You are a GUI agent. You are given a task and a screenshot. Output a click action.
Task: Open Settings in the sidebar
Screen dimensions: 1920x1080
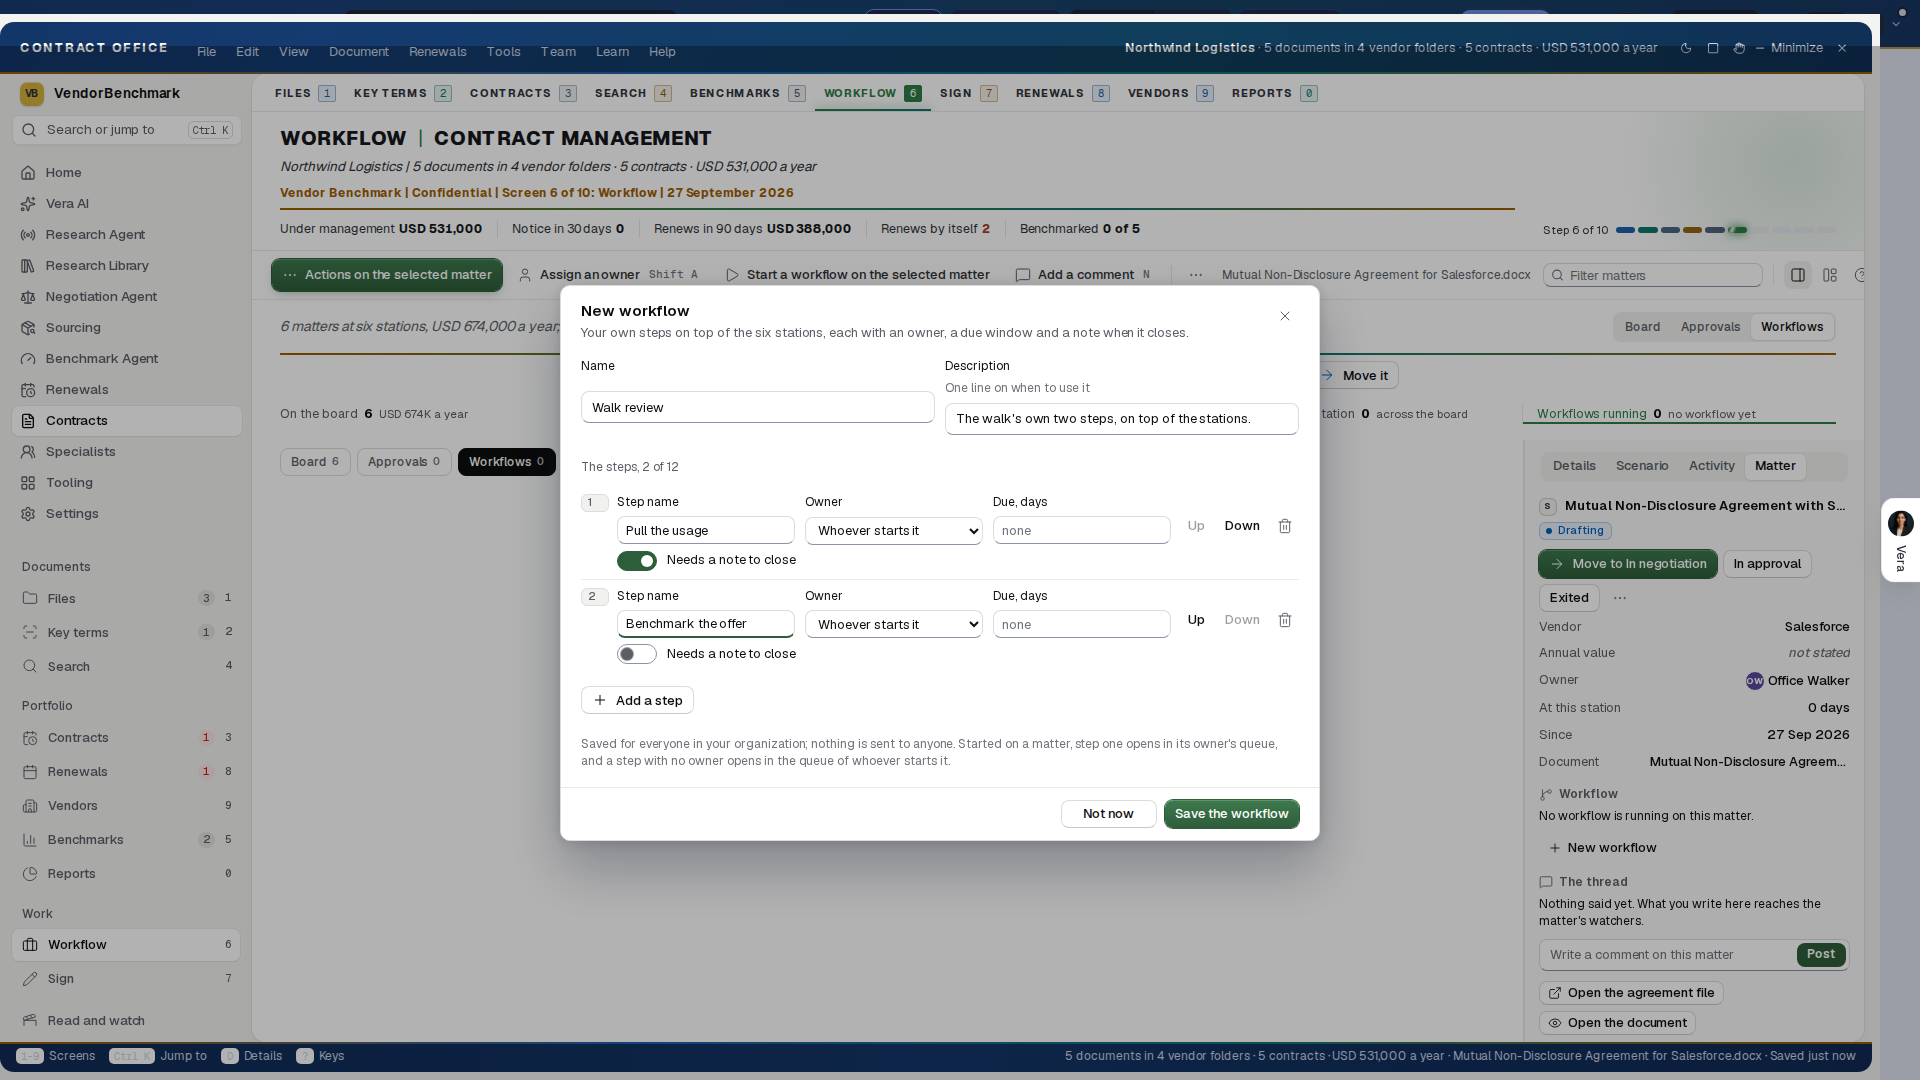[126, 513]
